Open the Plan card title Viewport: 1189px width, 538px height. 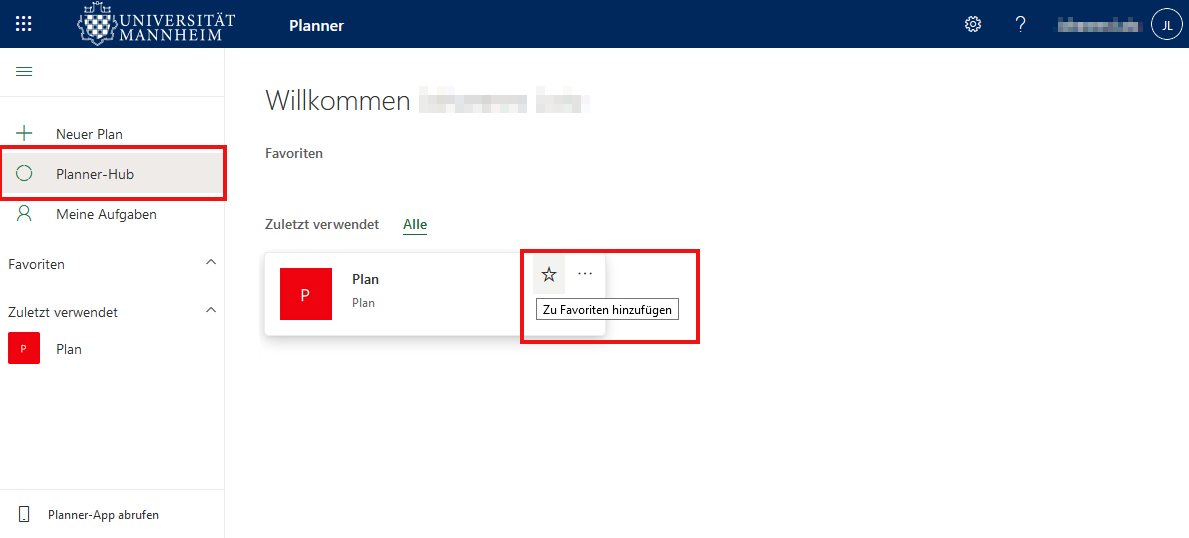click(x=365, y=279)
